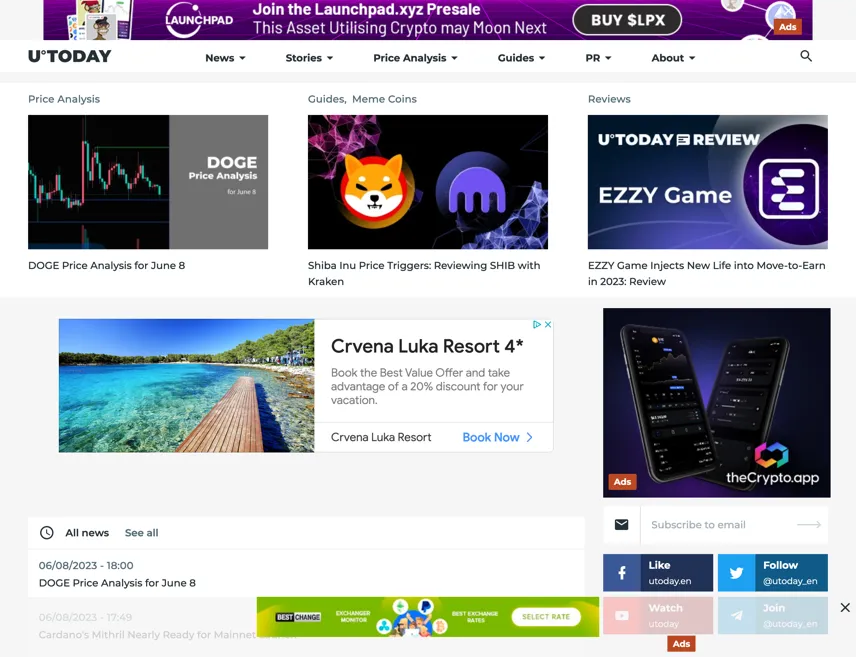Click the Telegram icon on Join button

click(736, 615)
